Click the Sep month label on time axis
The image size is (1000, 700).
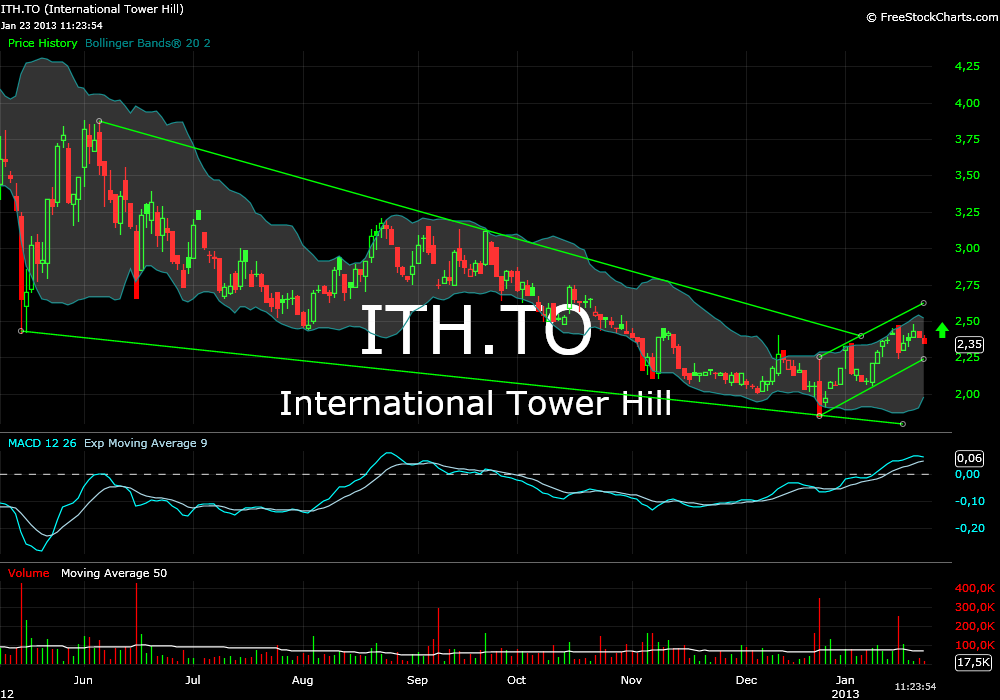click(418, 680)
